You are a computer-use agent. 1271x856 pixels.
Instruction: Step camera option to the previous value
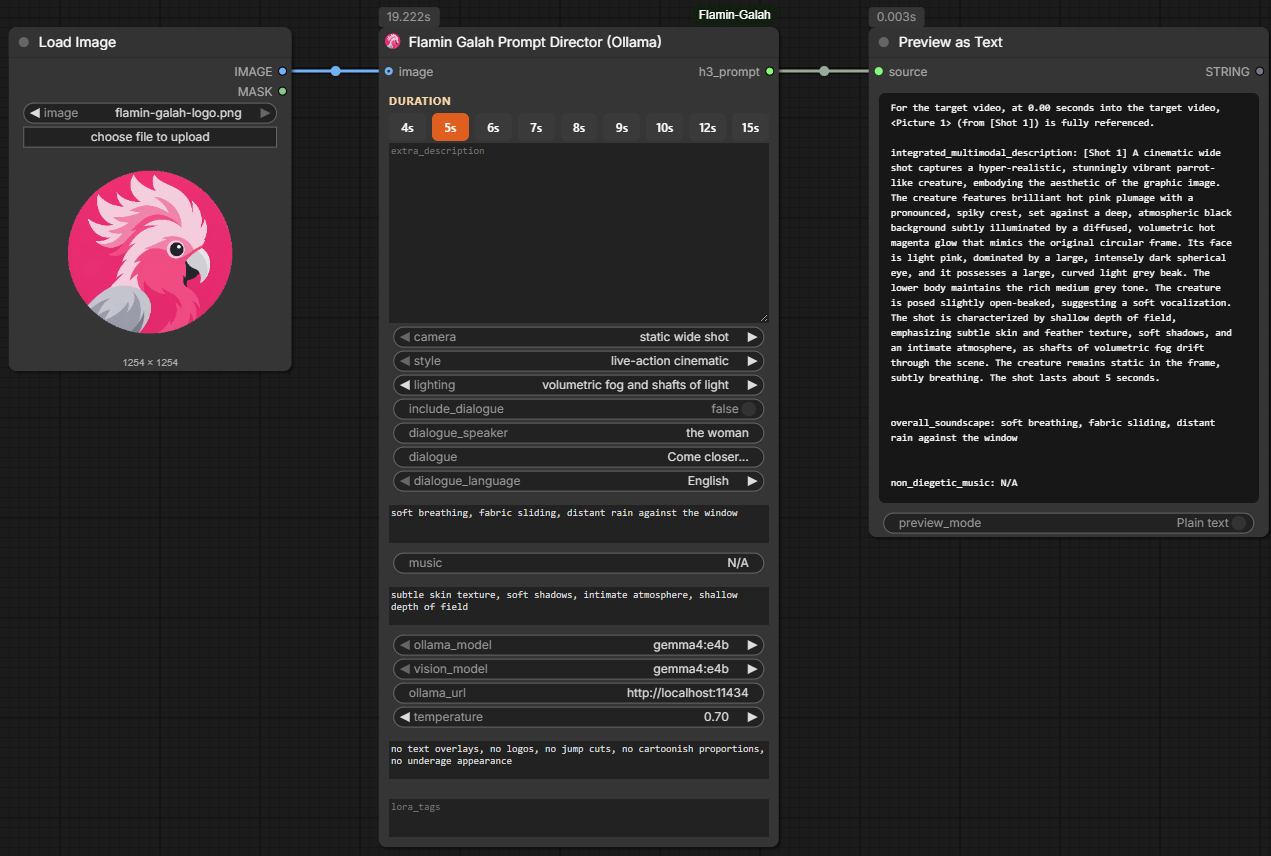click(405, 337)
